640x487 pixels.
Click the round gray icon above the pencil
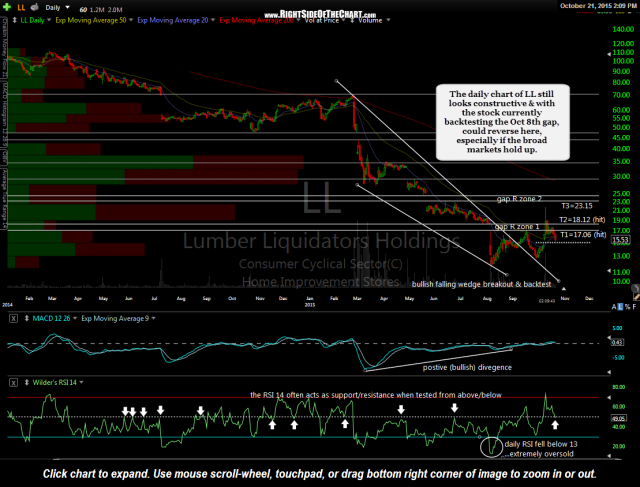coord(636,288)
